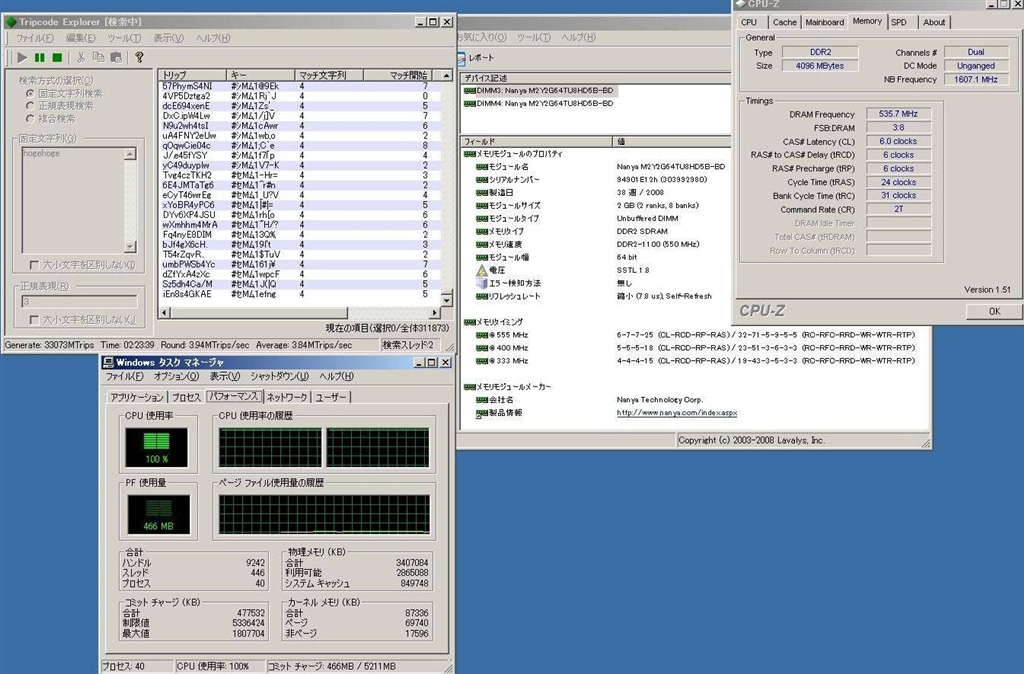
Task: Click the green Stop button in toolbar
Action: pos(58,58)
